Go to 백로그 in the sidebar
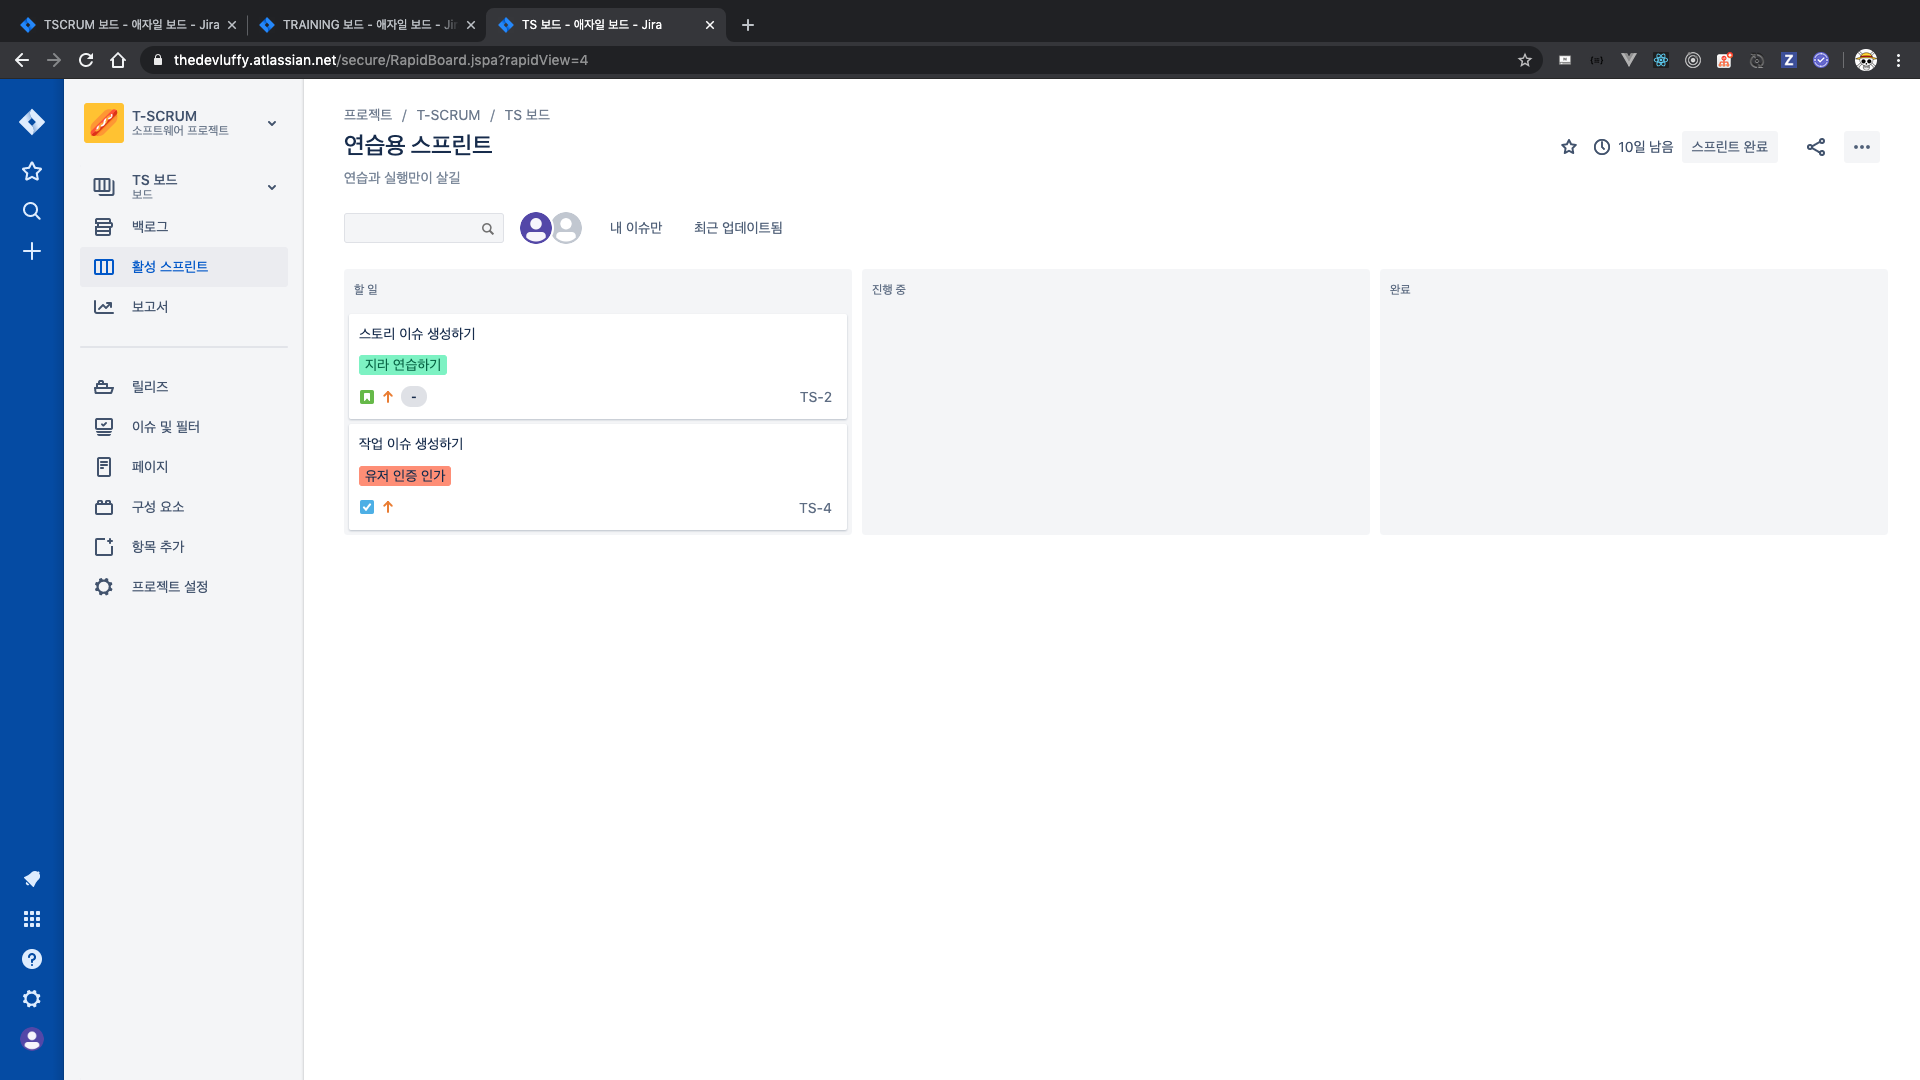This screenshot has height=1080, width=1920. 150,227
